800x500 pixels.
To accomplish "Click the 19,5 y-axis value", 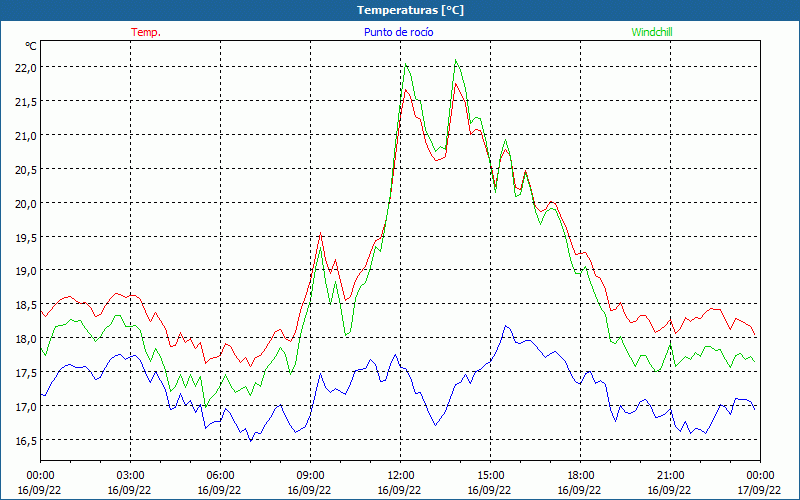I will pyautogui.click(x=24, y=238).
